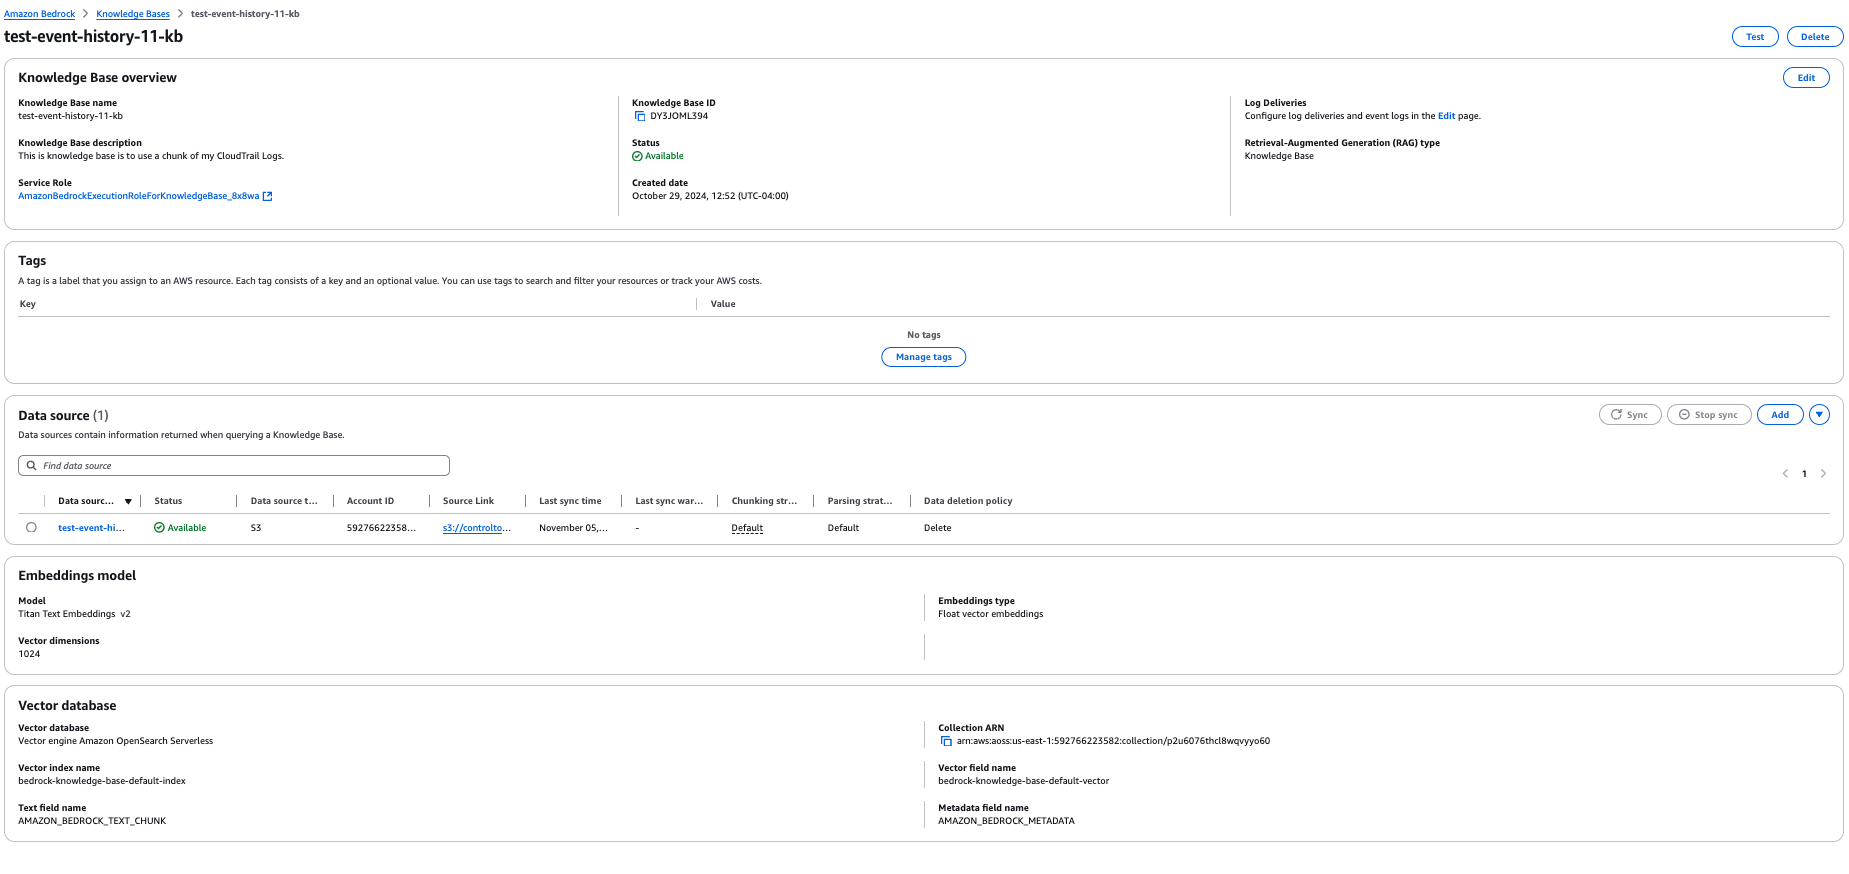Open the s3://controlto... source link

(x=477, y=528)
